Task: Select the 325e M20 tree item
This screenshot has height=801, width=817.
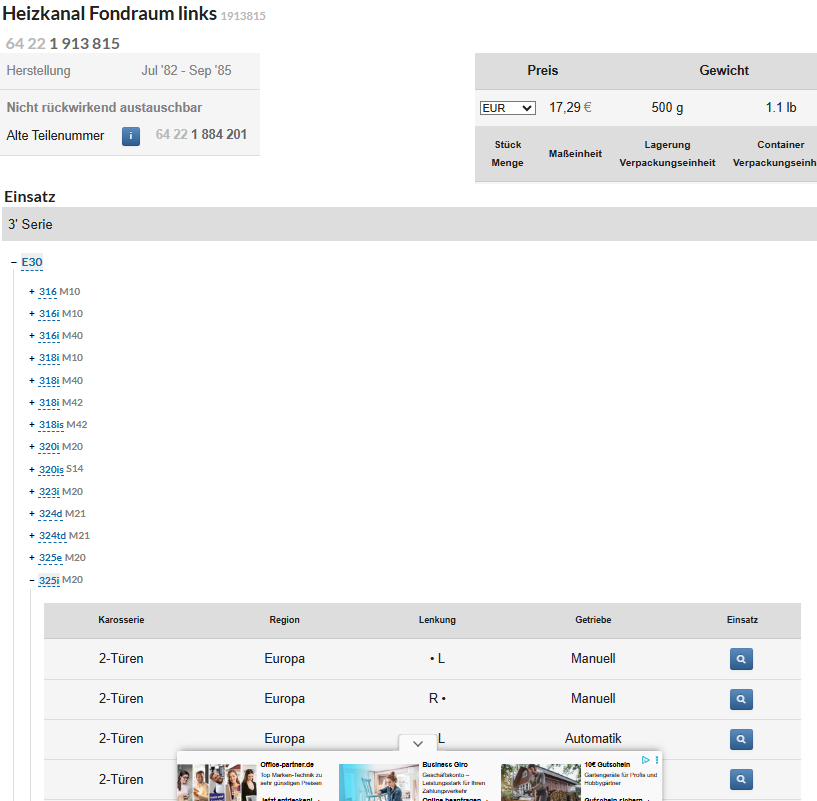Action: (x=50, y=558)
